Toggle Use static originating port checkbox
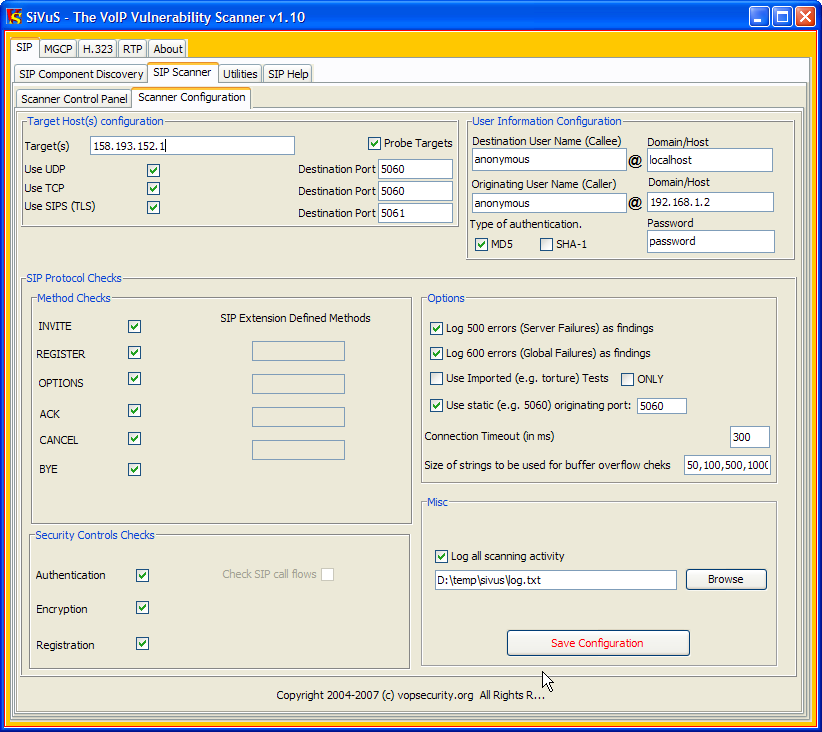This screenshot has width=822, height=732. [x=436, y=405]
